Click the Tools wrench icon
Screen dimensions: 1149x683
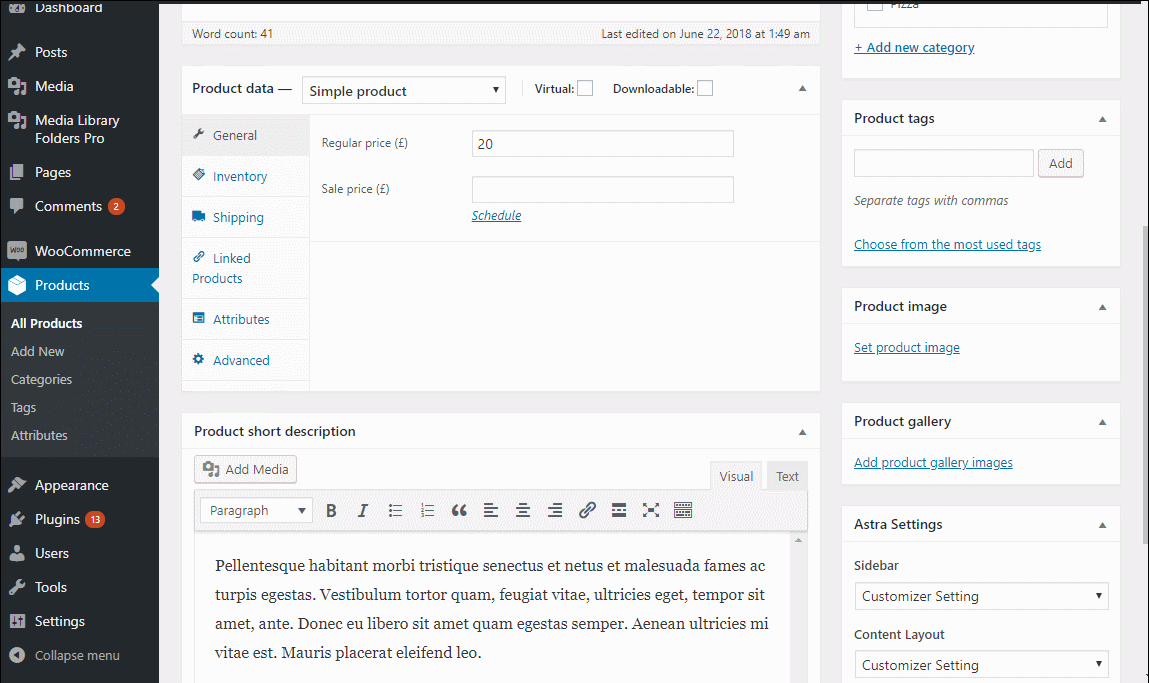click(17, 587)
